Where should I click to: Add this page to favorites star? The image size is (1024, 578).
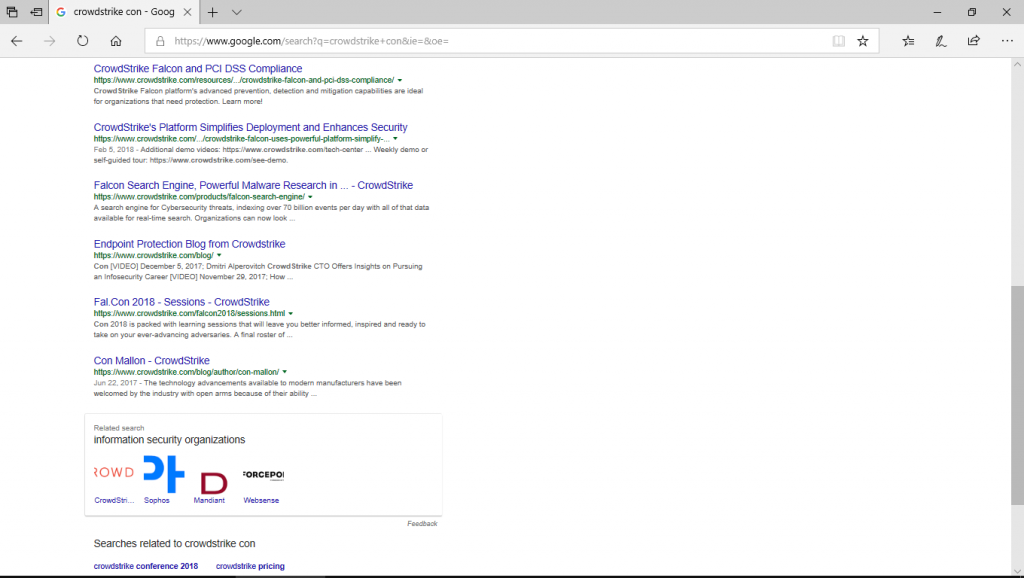(863, 41)
